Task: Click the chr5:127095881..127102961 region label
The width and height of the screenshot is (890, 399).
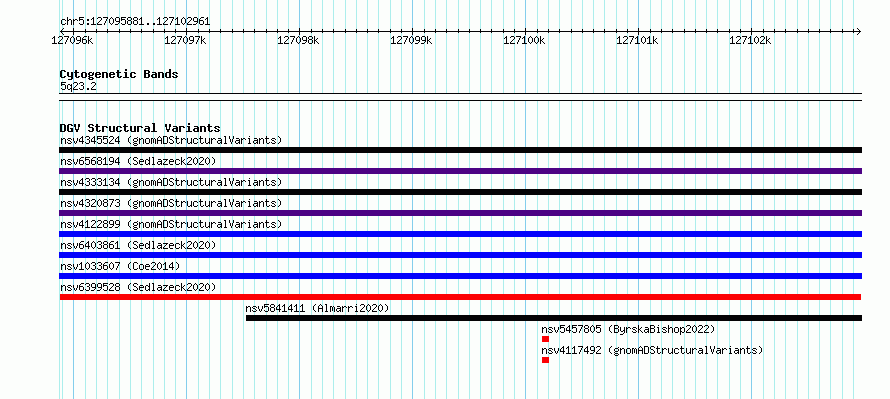Action: click(x=135, y=22)
